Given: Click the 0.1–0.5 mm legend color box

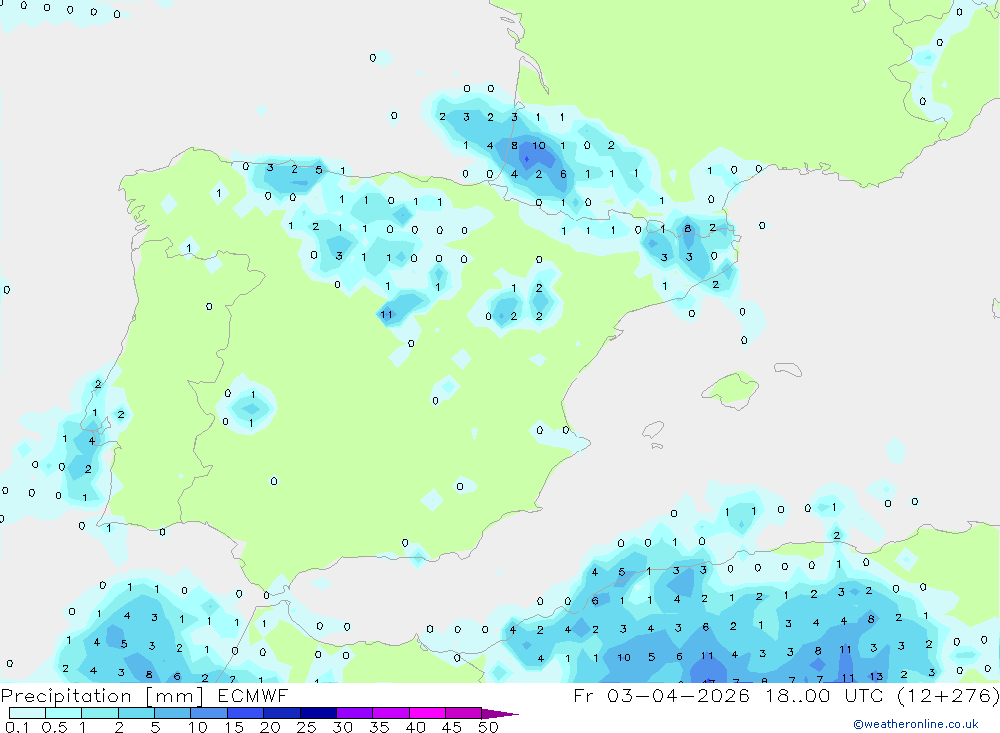Looking at the screenshot, I should tap(27, 713).
